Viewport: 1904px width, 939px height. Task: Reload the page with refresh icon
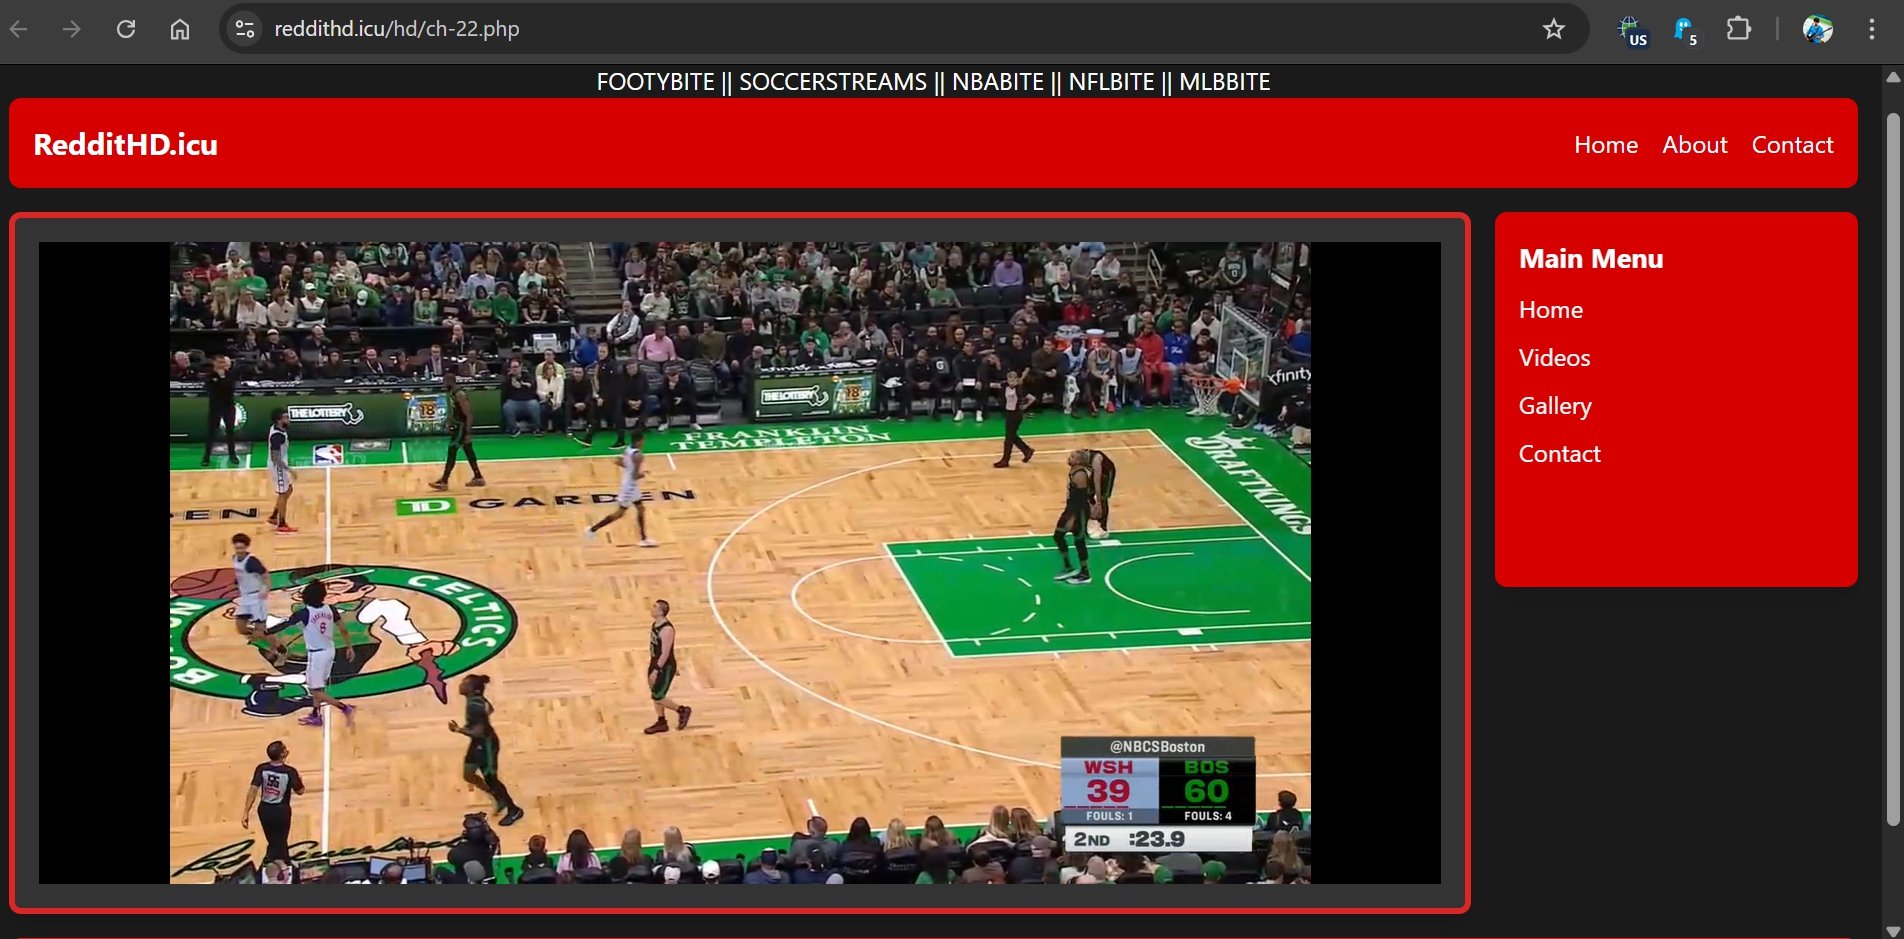click(x=125, y=29)
